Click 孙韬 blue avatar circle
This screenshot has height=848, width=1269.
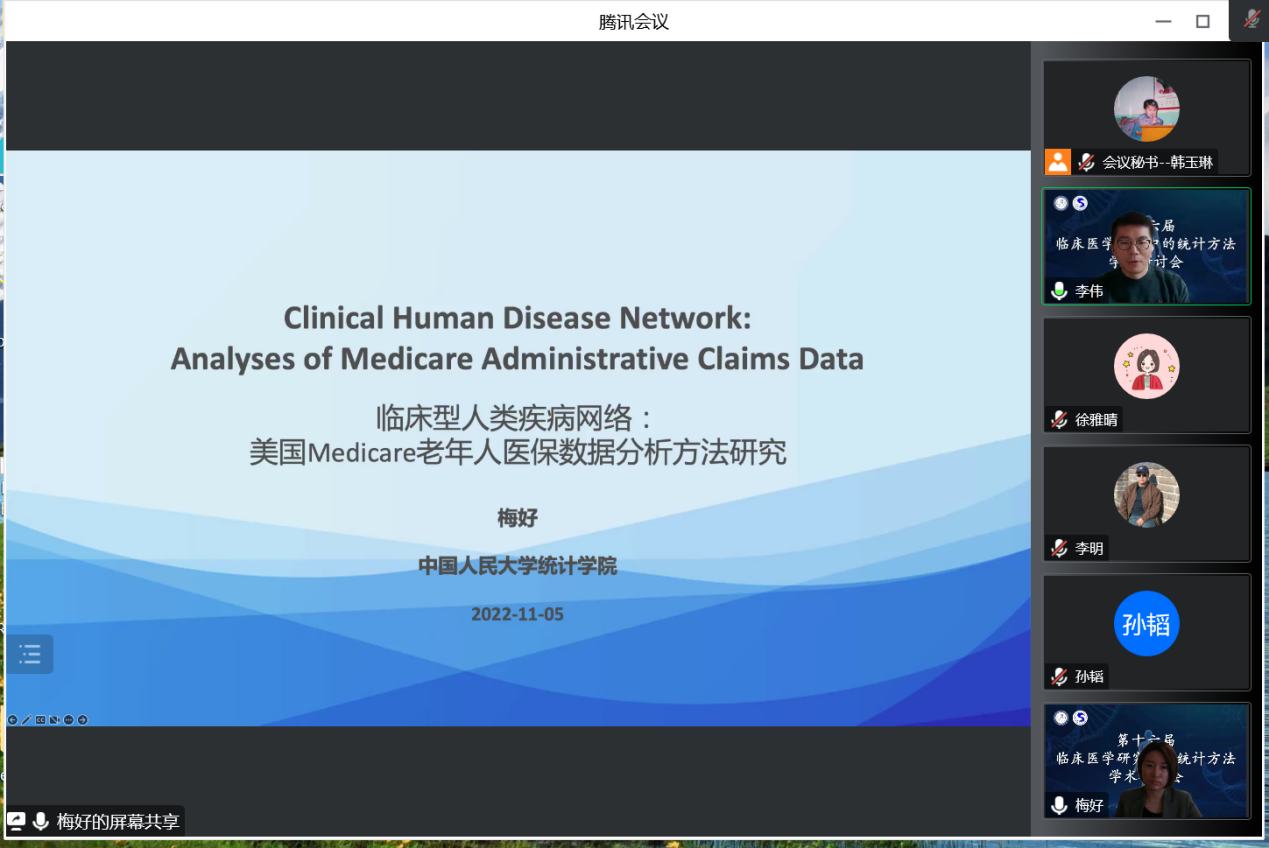coord(1146,624)
